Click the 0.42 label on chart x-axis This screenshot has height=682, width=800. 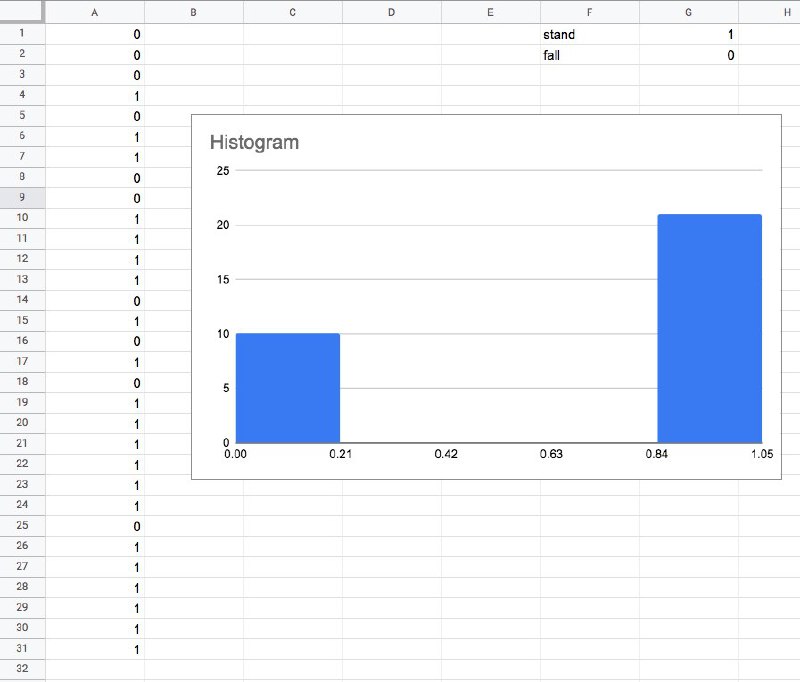(x=446, y=455)
